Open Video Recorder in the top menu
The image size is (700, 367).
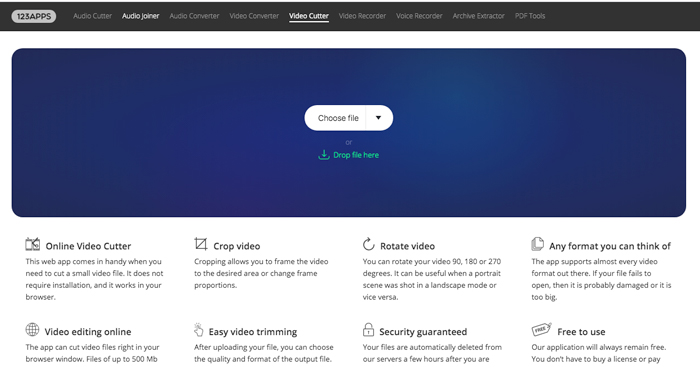pos(362,16)
